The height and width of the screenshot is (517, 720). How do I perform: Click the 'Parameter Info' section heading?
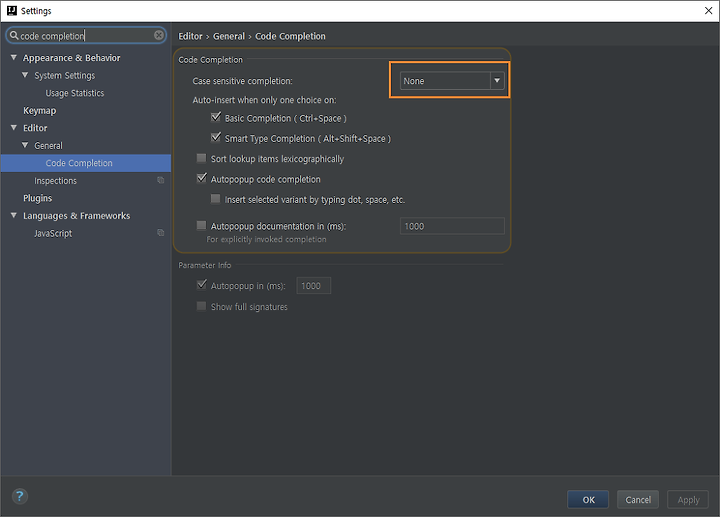pyautogui.click(x=205, y=265)
